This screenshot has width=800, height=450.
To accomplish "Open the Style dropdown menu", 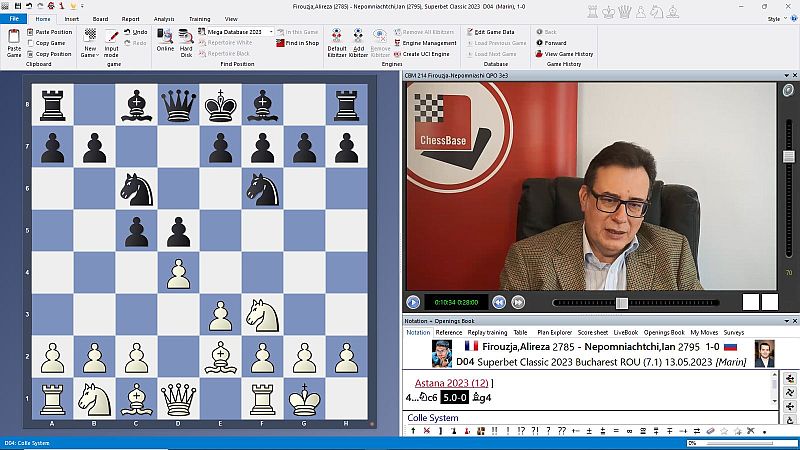I will pyautogui.click(x=773, y=18).
